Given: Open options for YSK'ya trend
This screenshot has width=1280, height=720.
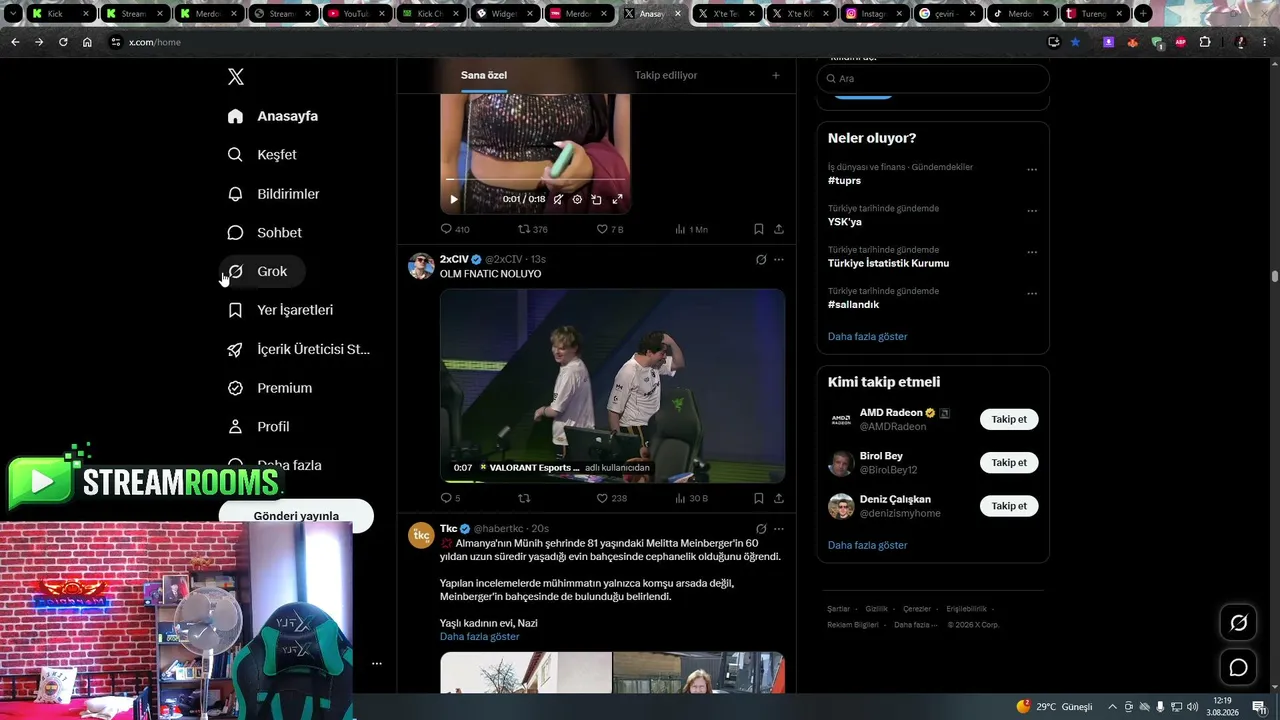Looking at the screenshot, I should (x=1032, y=211).
